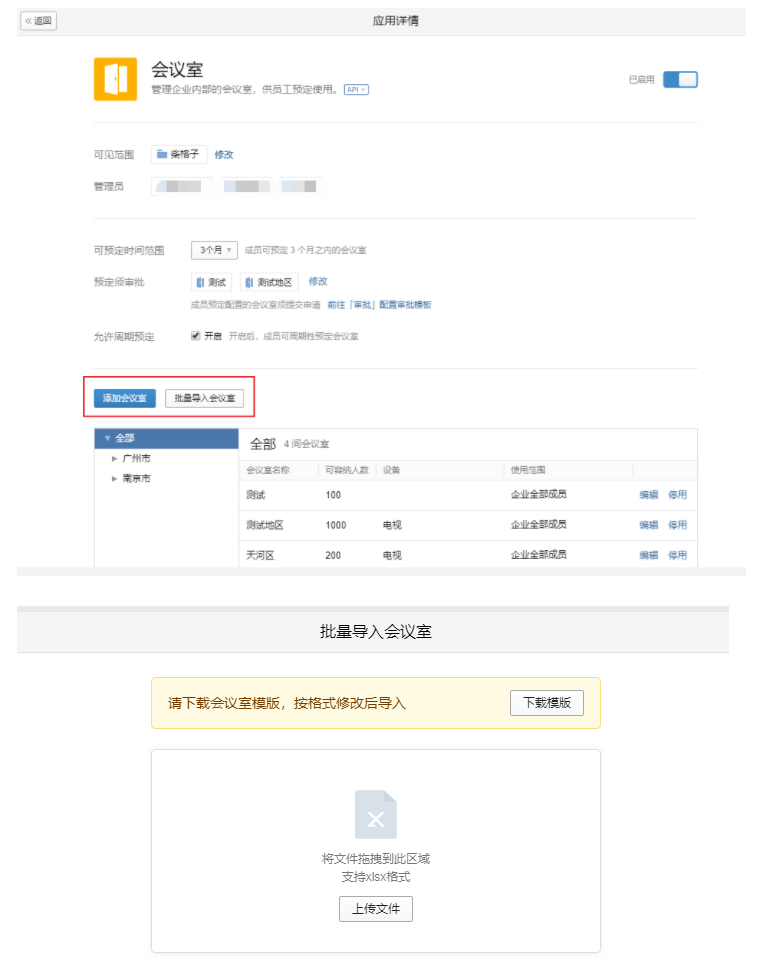Screen dimensions: 759x979
Task: Click the 测试 room tag under 预定须审批
Action: (211, 282)
